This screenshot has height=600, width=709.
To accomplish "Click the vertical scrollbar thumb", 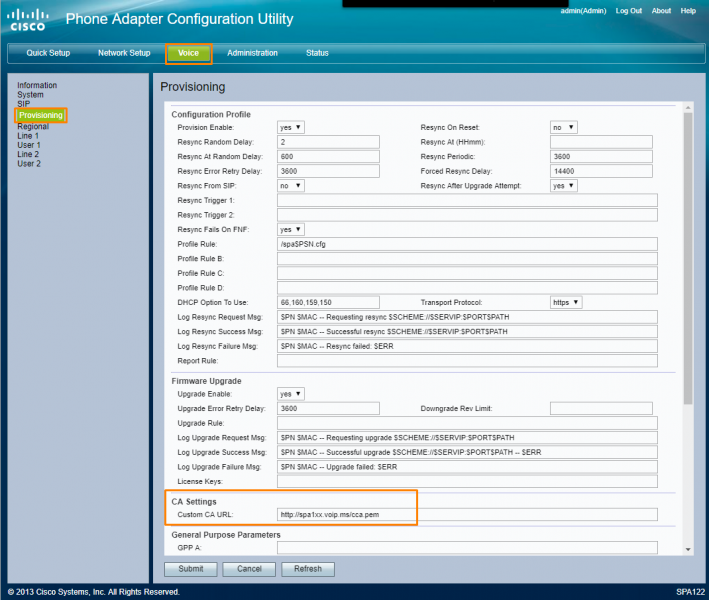I will click(688, 258).
